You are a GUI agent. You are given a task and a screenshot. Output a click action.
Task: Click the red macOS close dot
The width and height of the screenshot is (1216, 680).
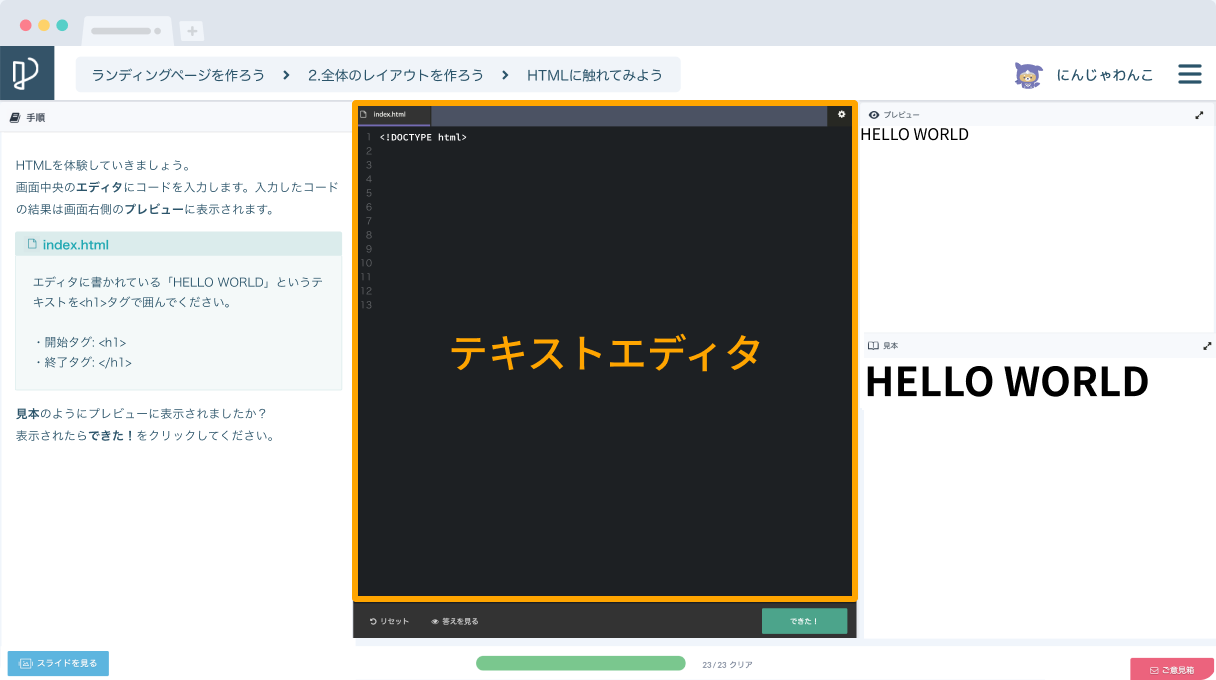pyautogui.click(x=26, y=26)
